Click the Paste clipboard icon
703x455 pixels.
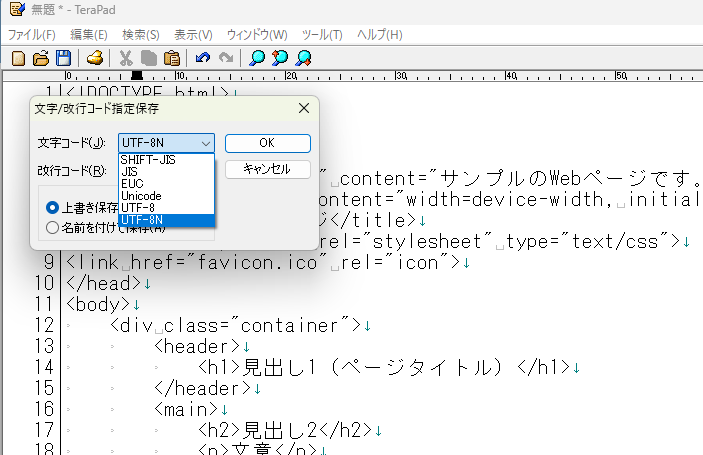click(172, 58)
